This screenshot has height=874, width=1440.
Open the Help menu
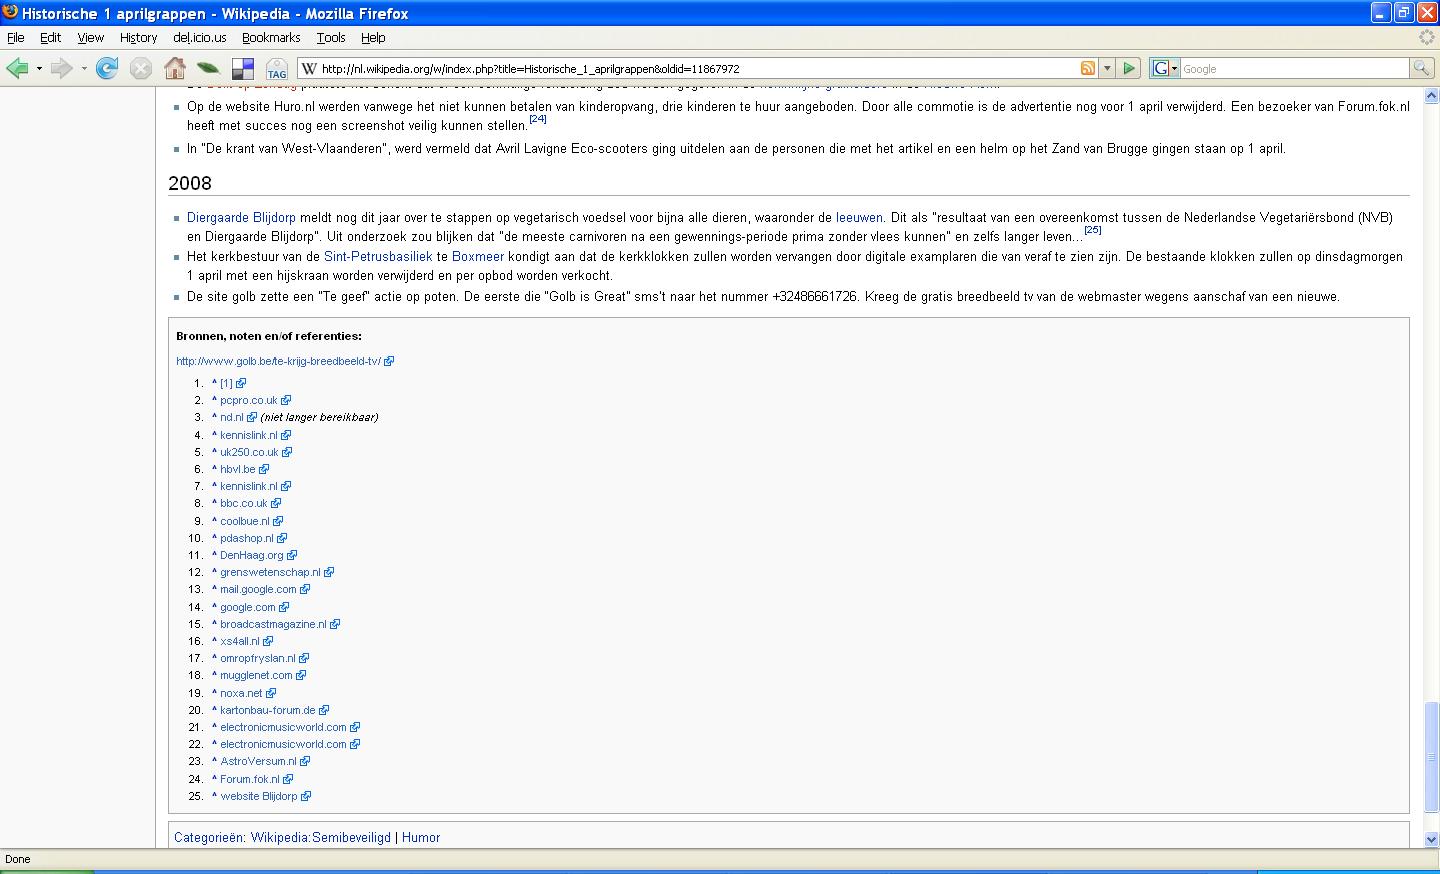pos(373,37)
